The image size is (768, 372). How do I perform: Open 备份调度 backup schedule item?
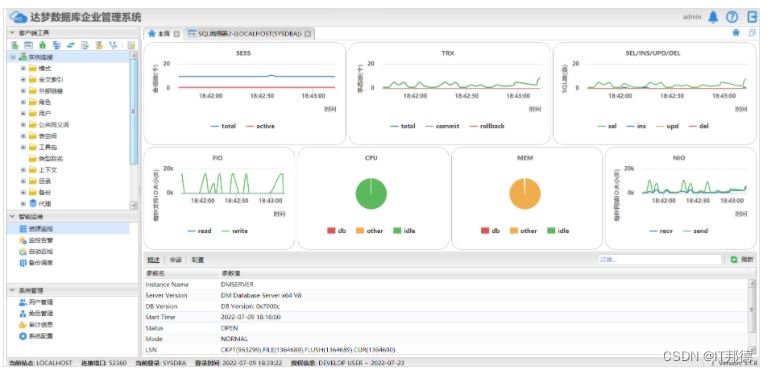36,263
